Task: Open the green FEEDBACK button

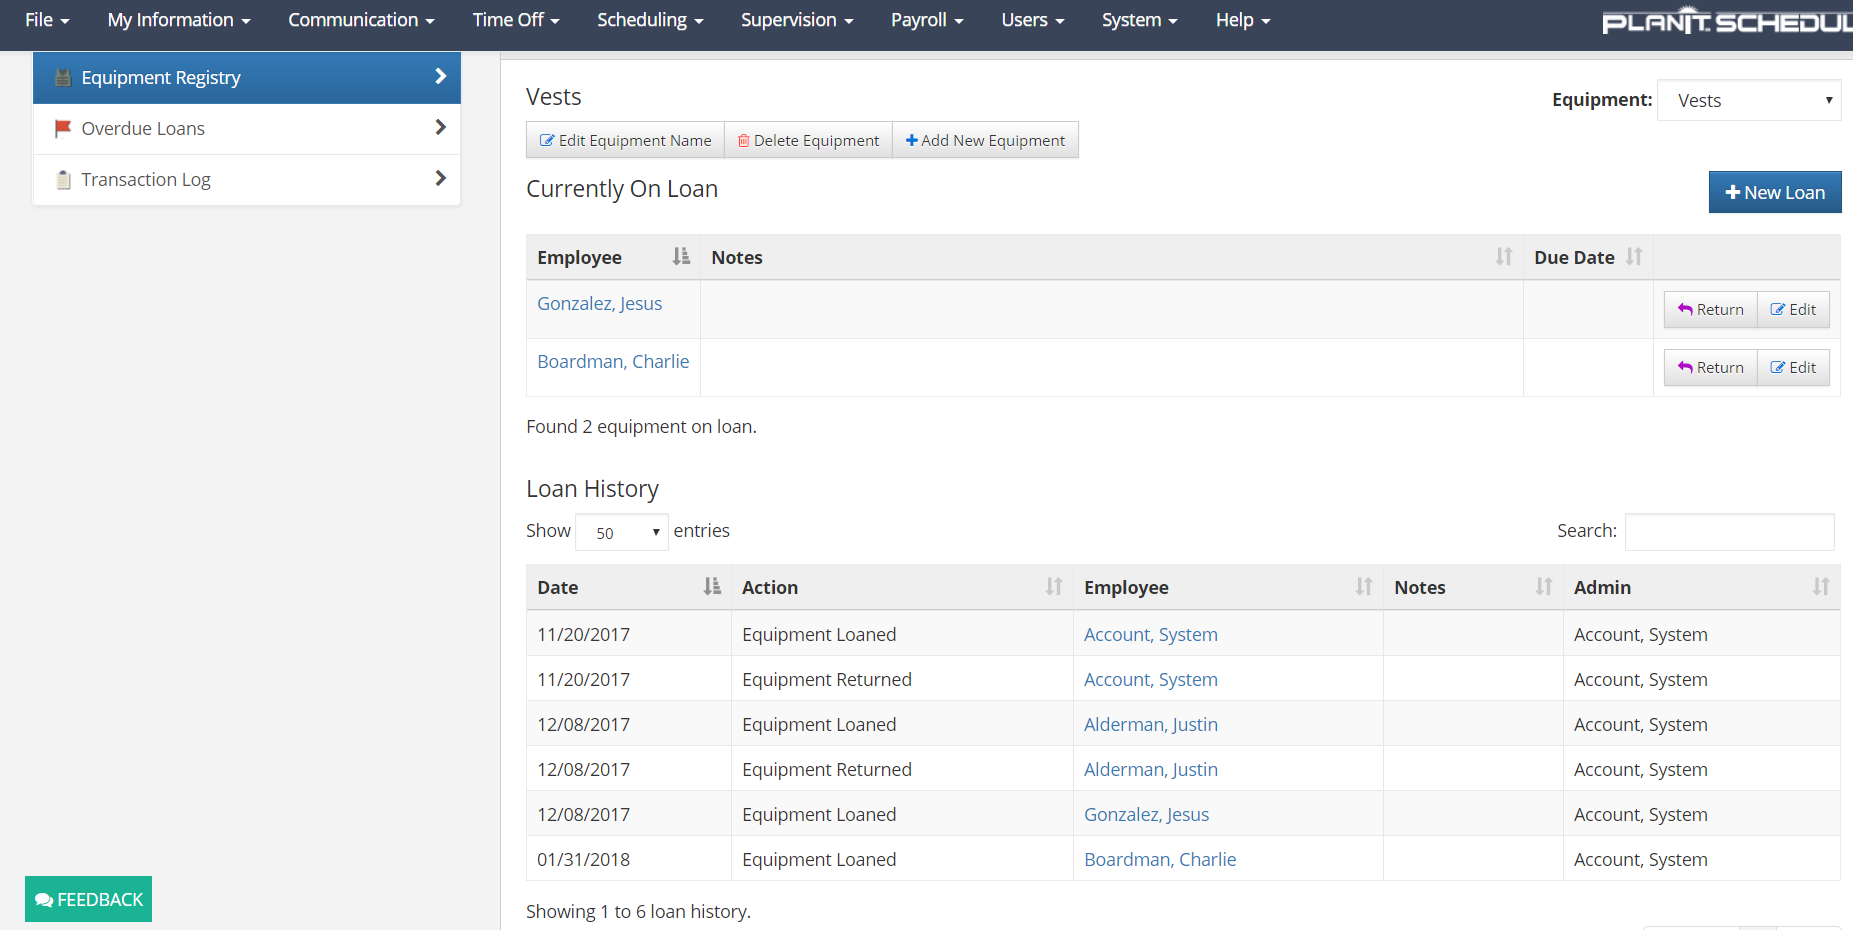Action: (89, 899)
